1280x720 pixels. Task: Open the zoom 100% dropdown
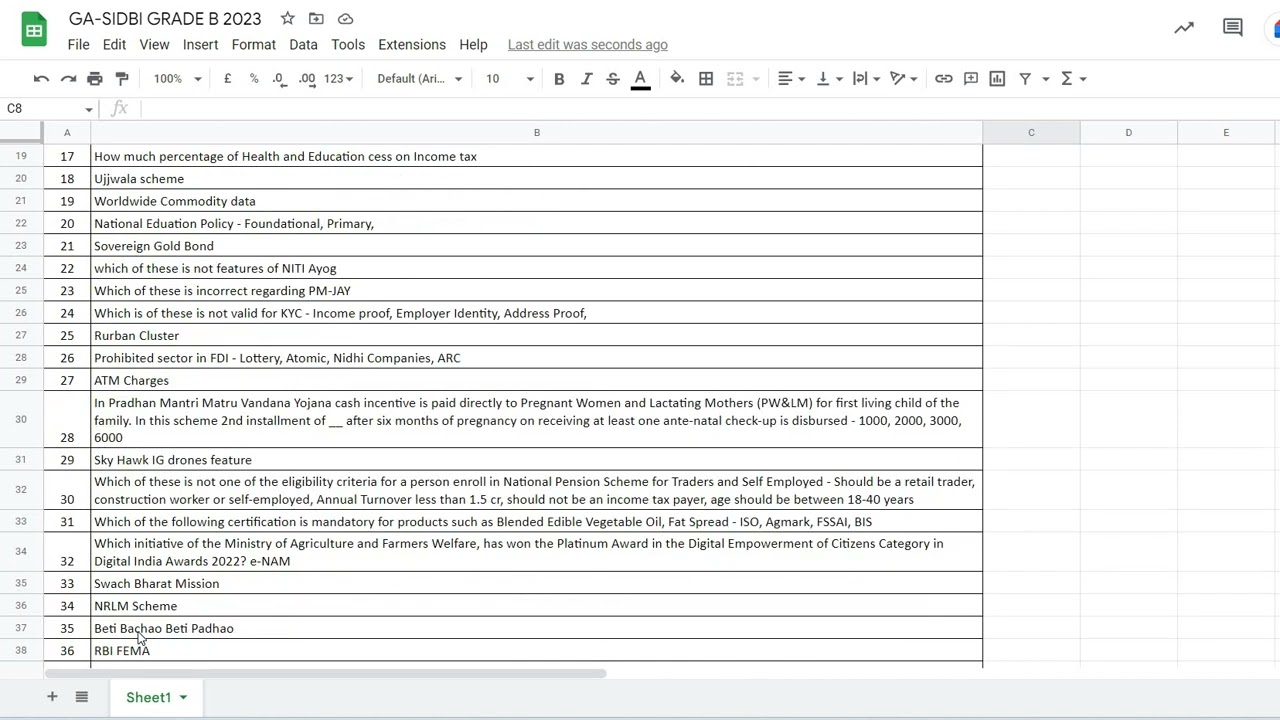click(177, 78)
